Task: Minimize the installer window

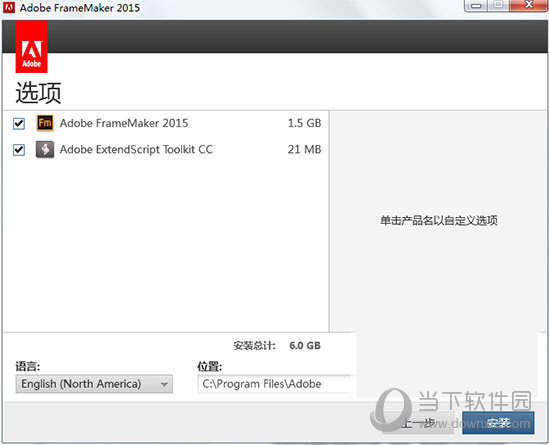Action: [x=476, y=6]
